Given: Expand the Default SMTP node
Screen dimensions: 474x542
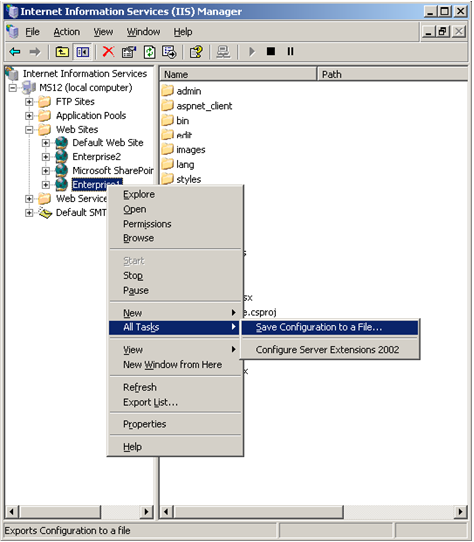Looking at the screenshot, I should [x=29, y=213].
